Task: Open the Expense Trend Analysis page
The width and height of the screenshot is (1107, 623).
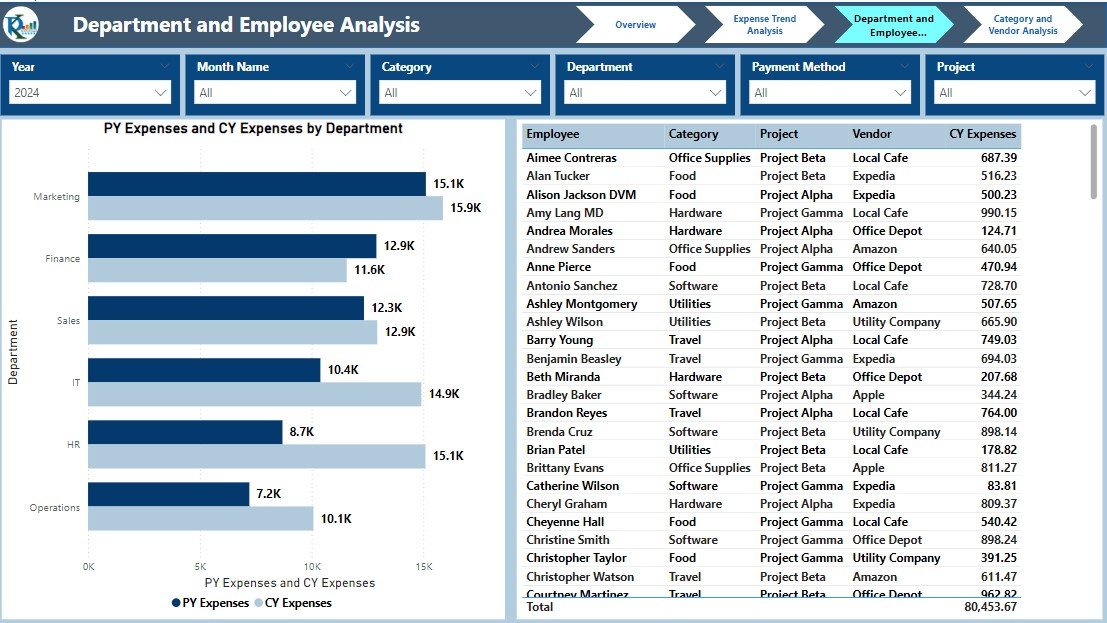Action: 764,23
